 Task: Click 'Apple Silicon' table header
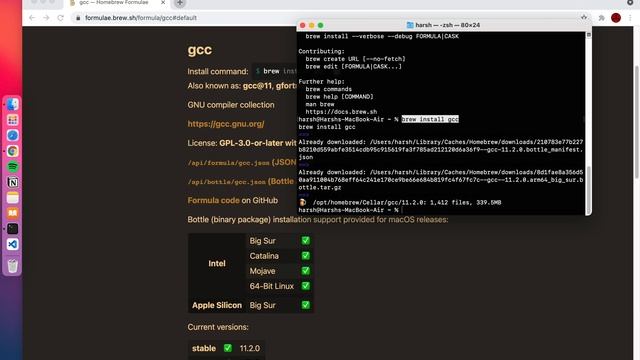pos(217,305)
